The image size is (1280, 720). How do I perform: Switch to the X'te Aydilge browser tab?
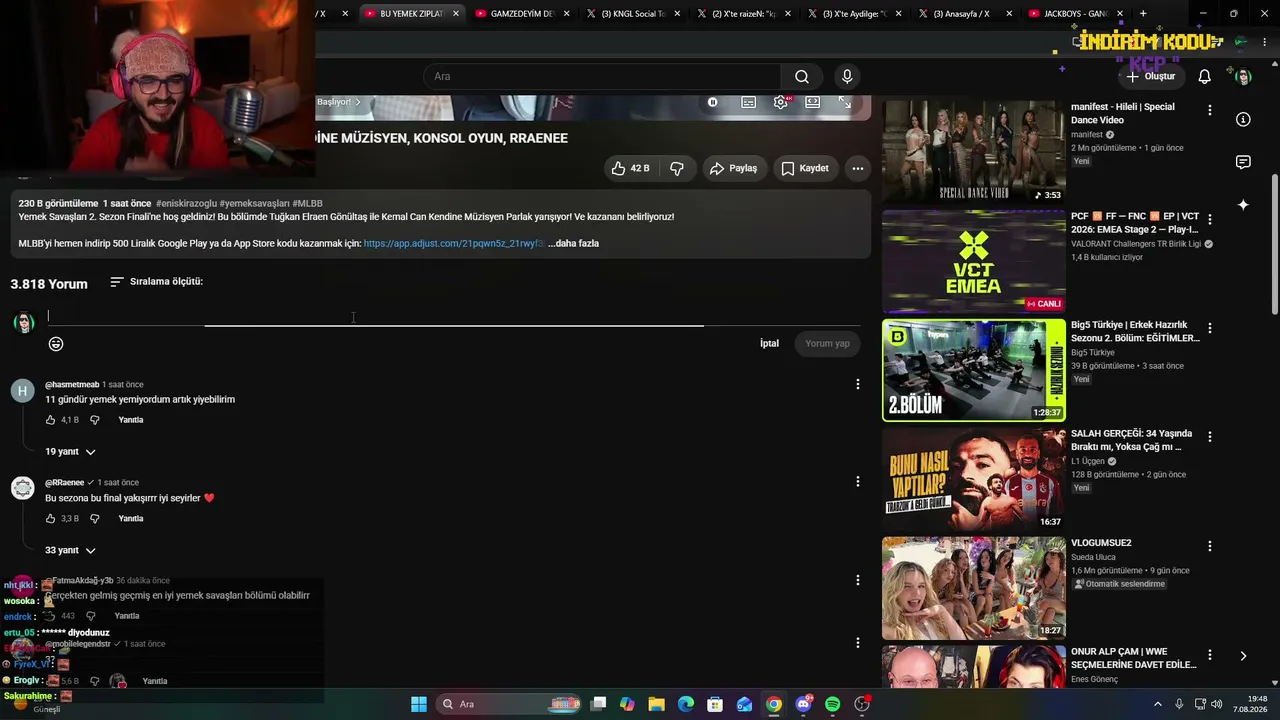[853, 14]
